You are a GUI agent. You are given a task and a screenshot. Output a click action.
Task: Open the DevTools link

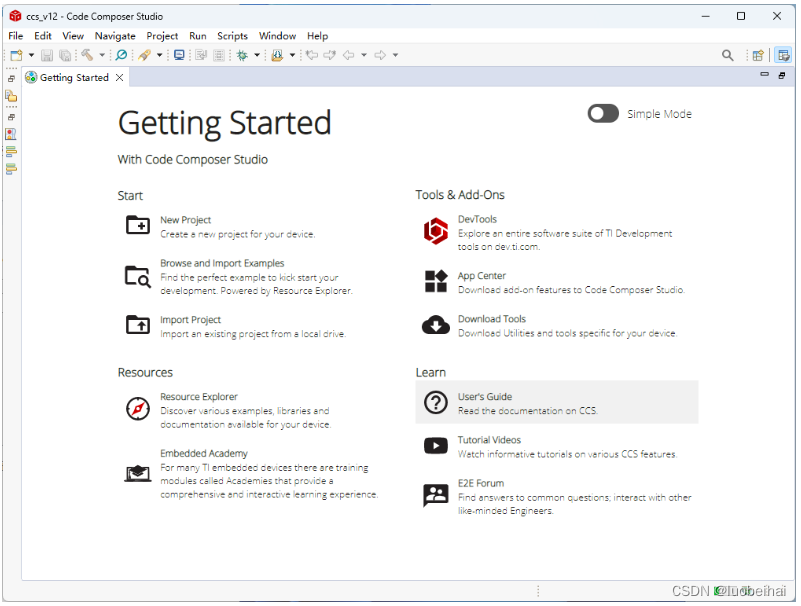point(477,219)
